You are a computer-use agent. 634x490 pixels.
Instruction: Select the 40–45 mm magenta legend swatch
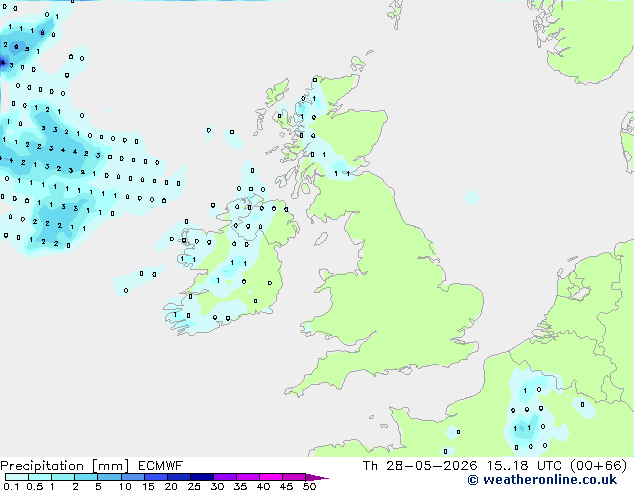271,477
